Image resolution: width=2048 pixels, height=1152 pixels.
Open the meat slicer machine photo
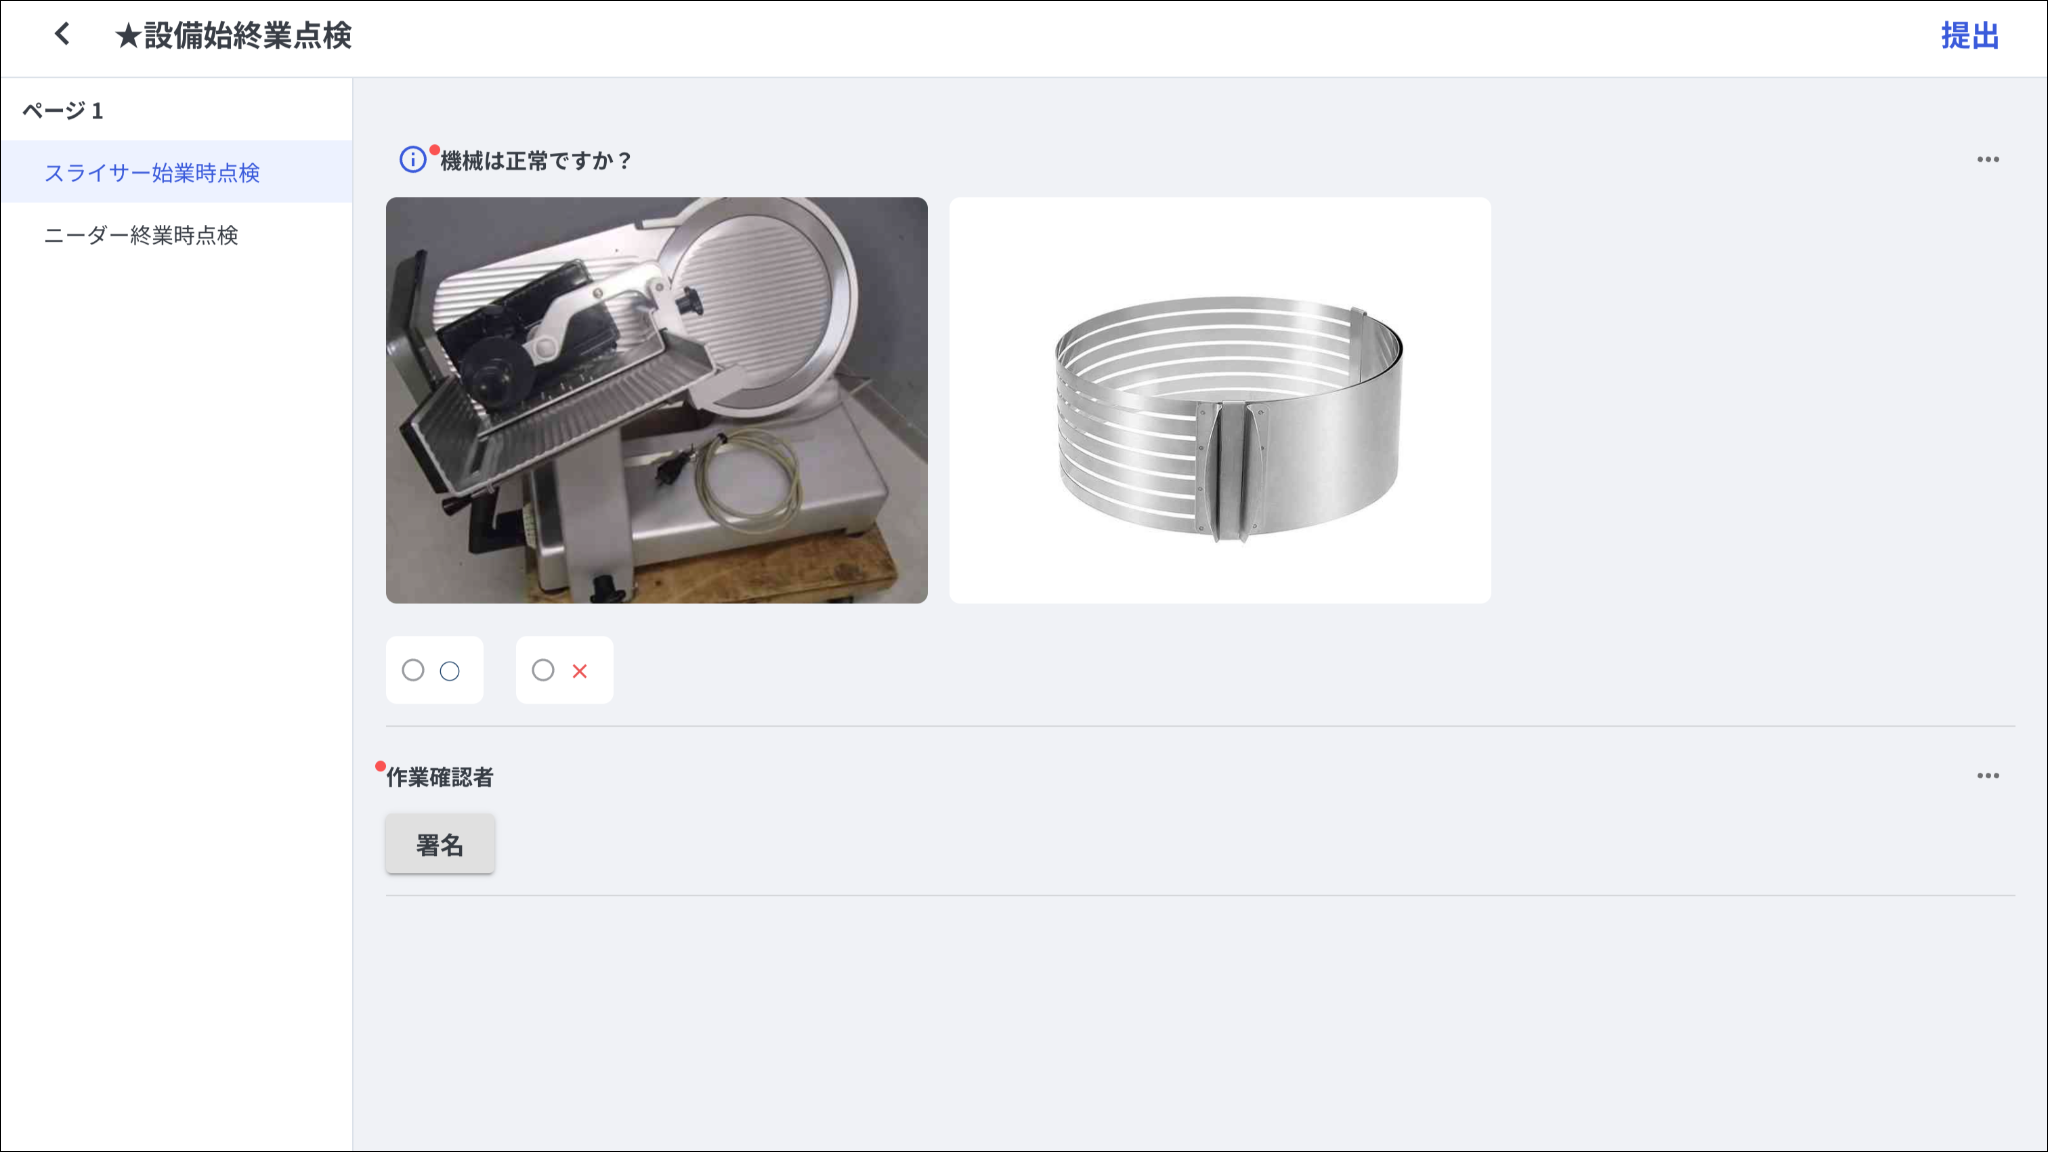click(657, 400)
